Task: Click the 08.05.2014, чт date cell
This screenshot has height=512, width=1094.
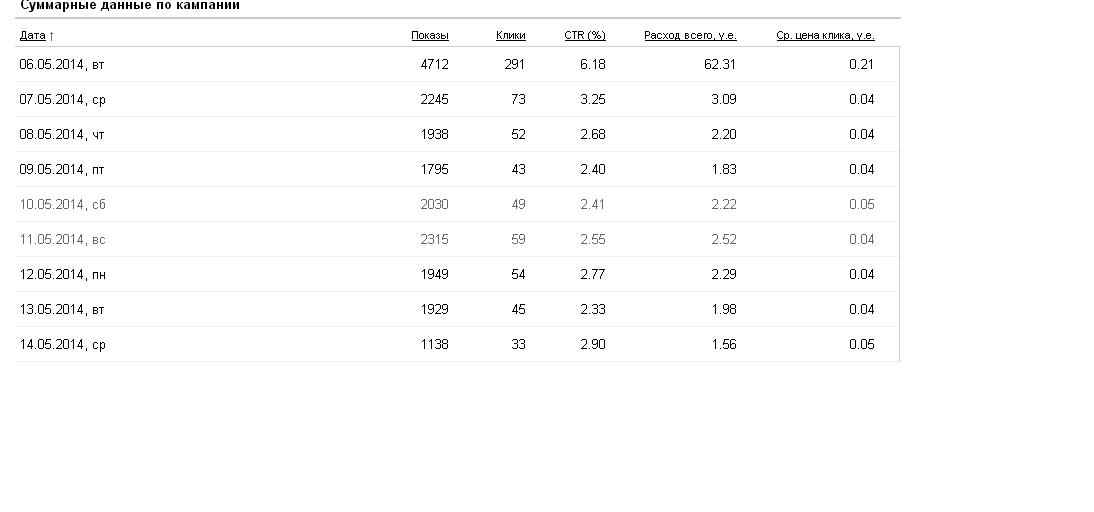Action: 62,135
